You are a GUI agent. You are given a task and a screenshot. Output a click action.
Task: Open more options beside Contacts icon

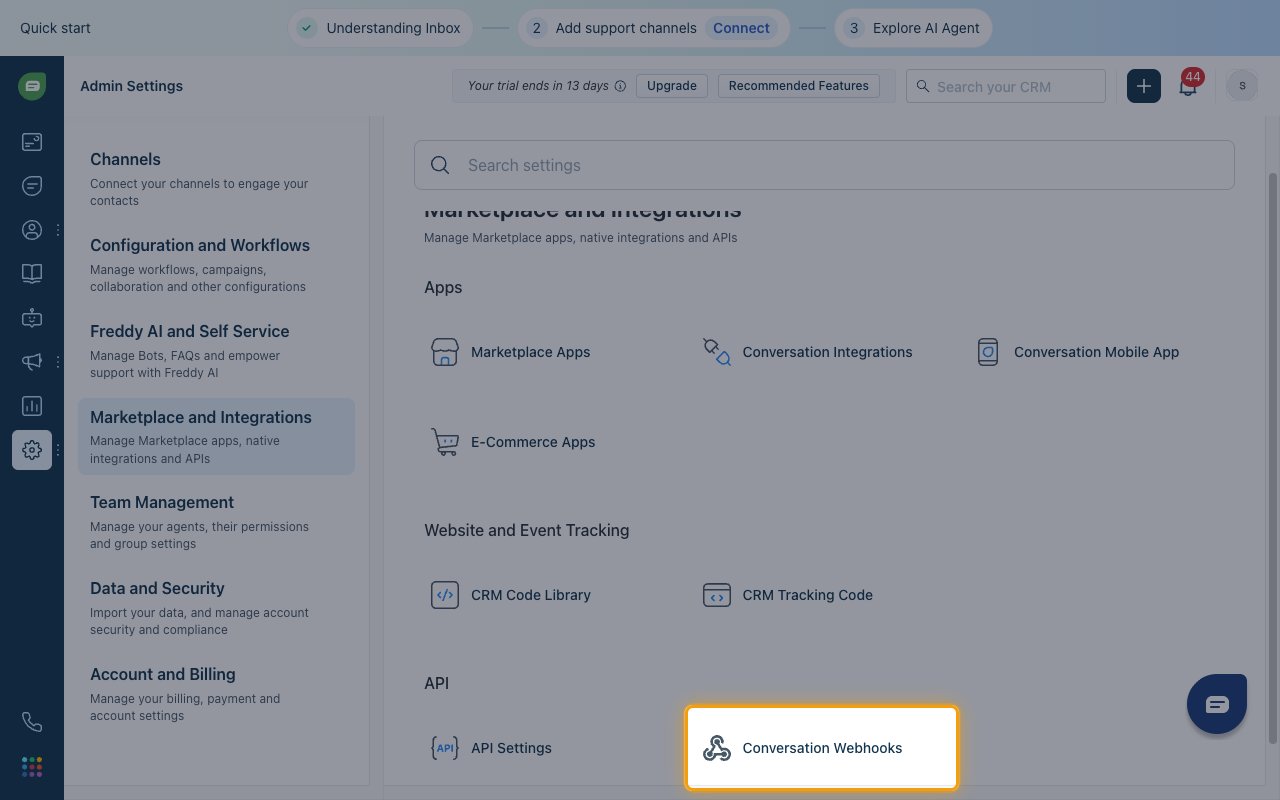(58, 230)
